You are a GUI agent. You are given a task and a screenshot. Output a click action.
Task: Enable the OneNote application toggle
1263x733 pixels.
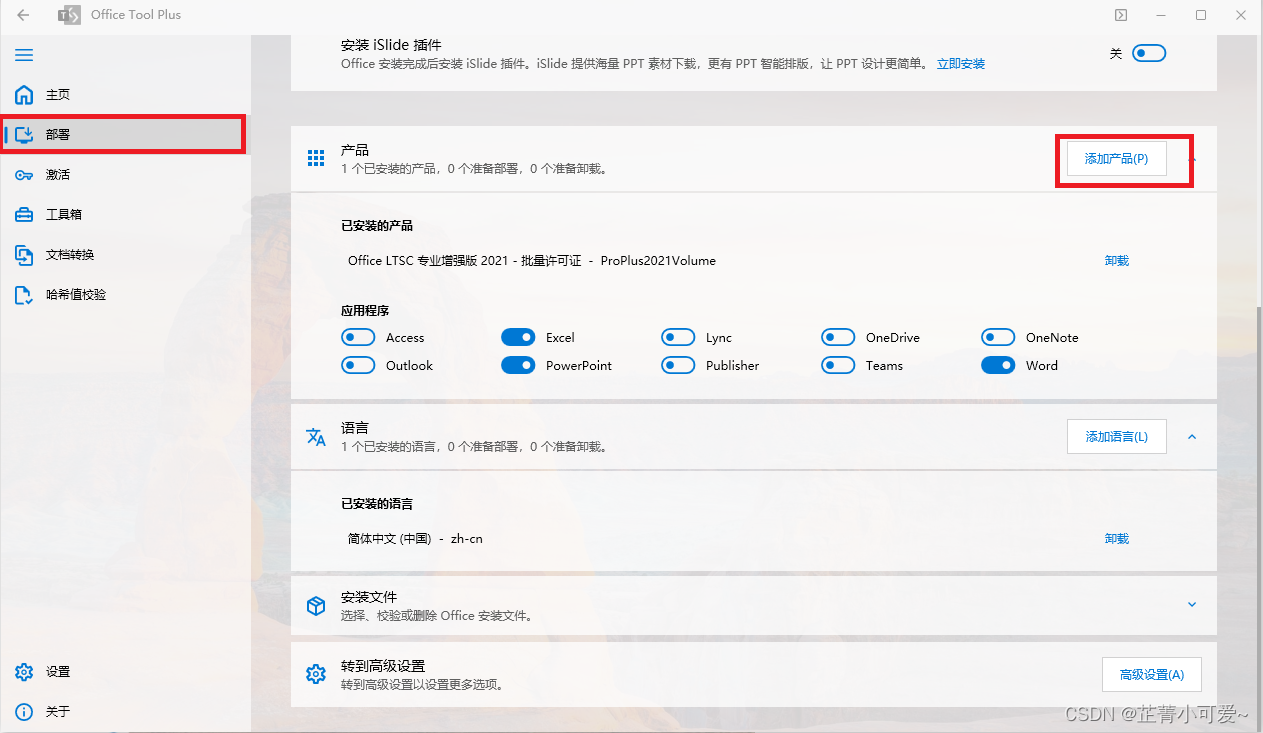998,338
